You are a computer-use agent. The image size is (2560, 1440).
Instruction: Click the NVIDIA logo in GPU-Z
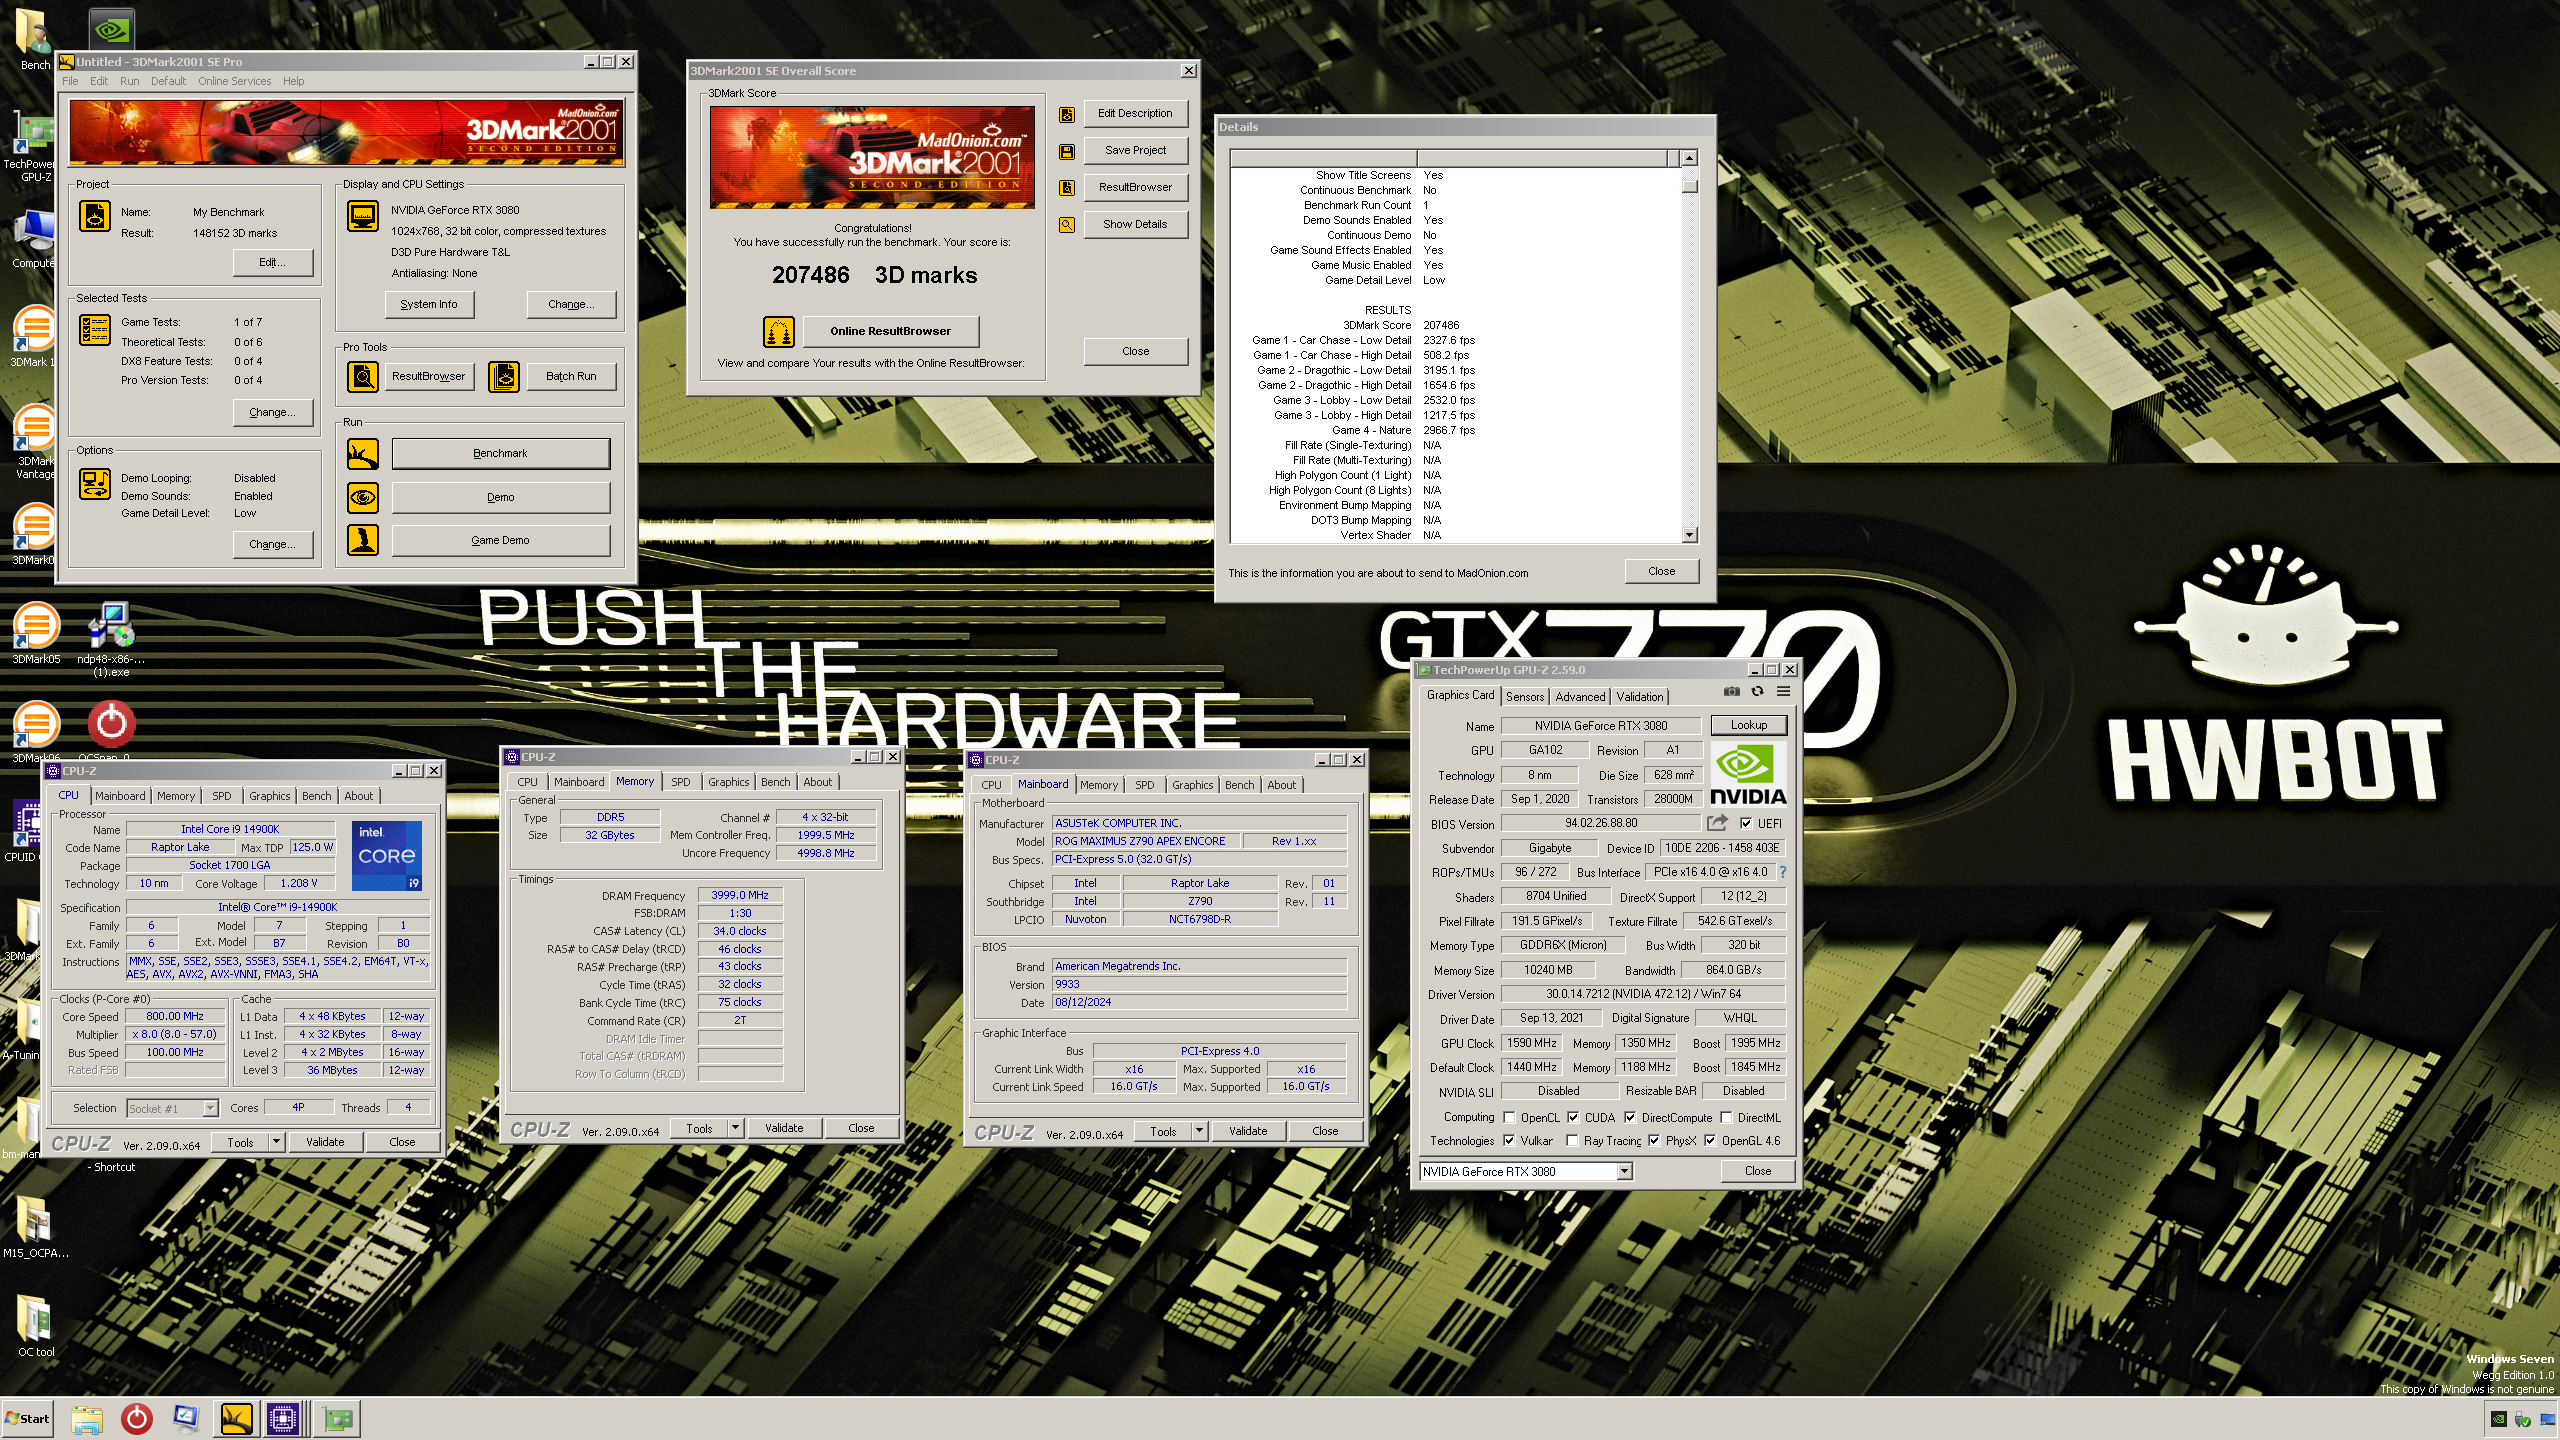point(1748,775)
